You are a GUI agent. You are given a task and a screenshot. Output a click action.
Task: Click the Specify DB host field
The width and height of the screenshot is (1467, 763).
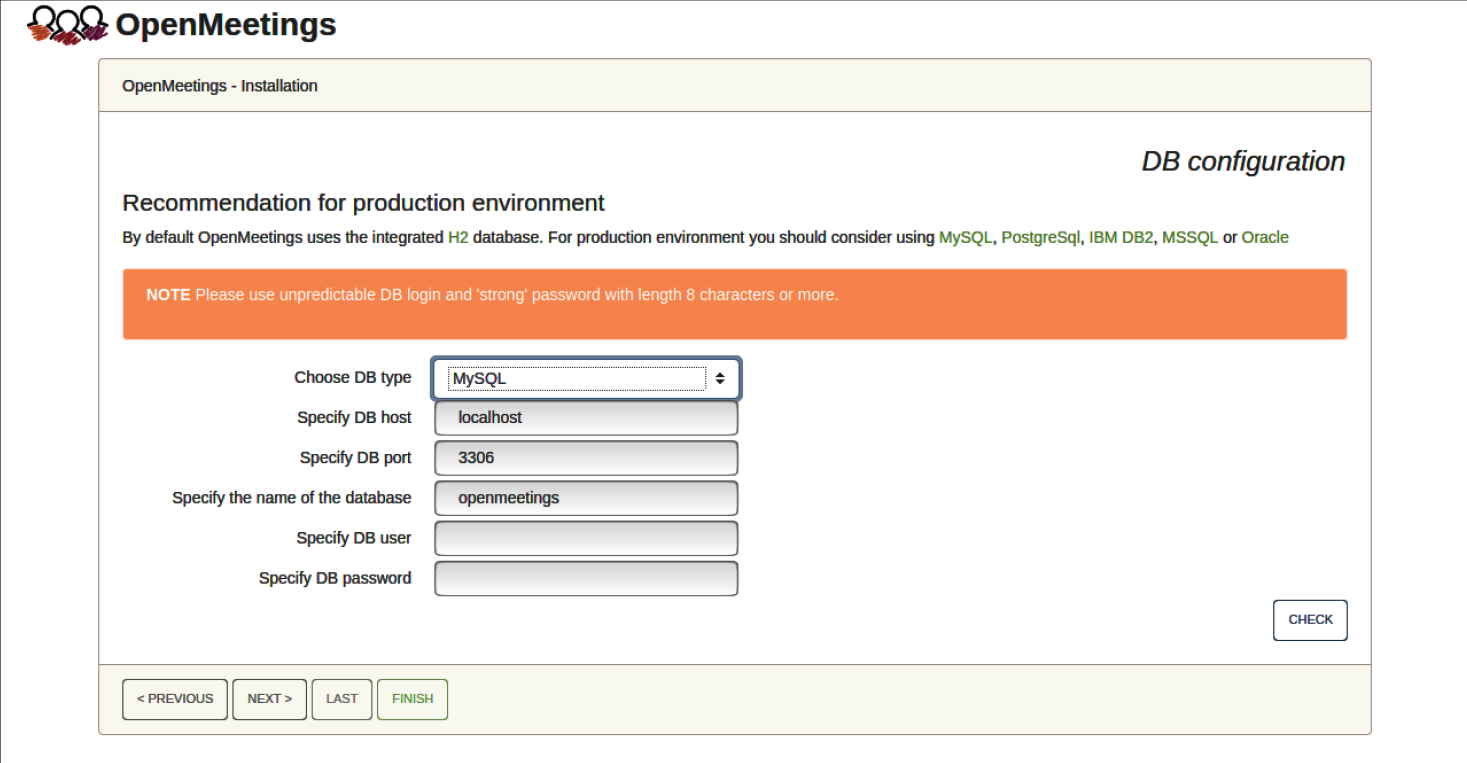click(x=586, y=418)
